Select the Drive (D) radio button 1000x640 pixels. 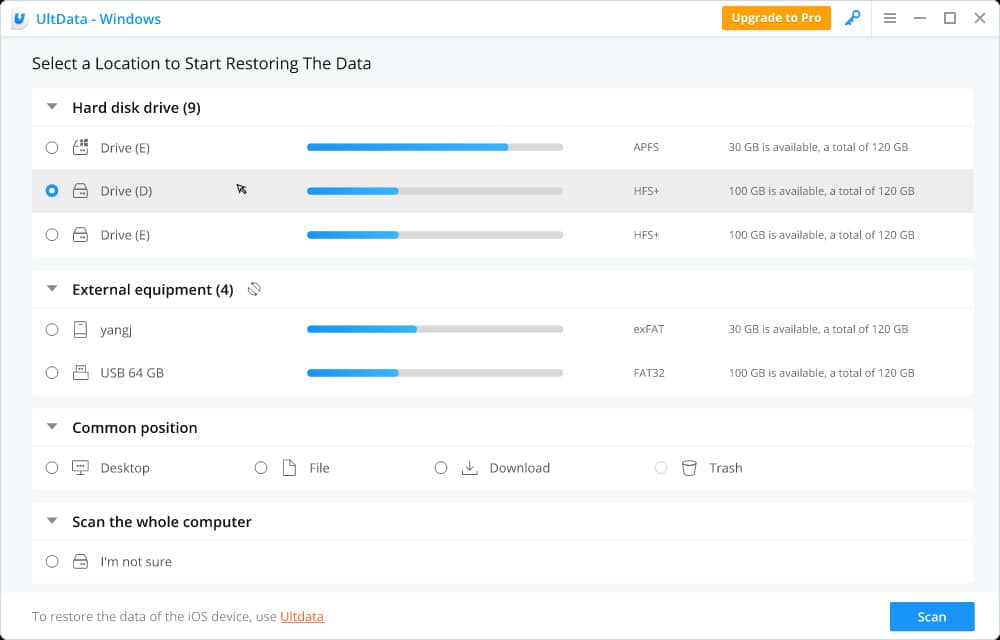coord(52,191)
